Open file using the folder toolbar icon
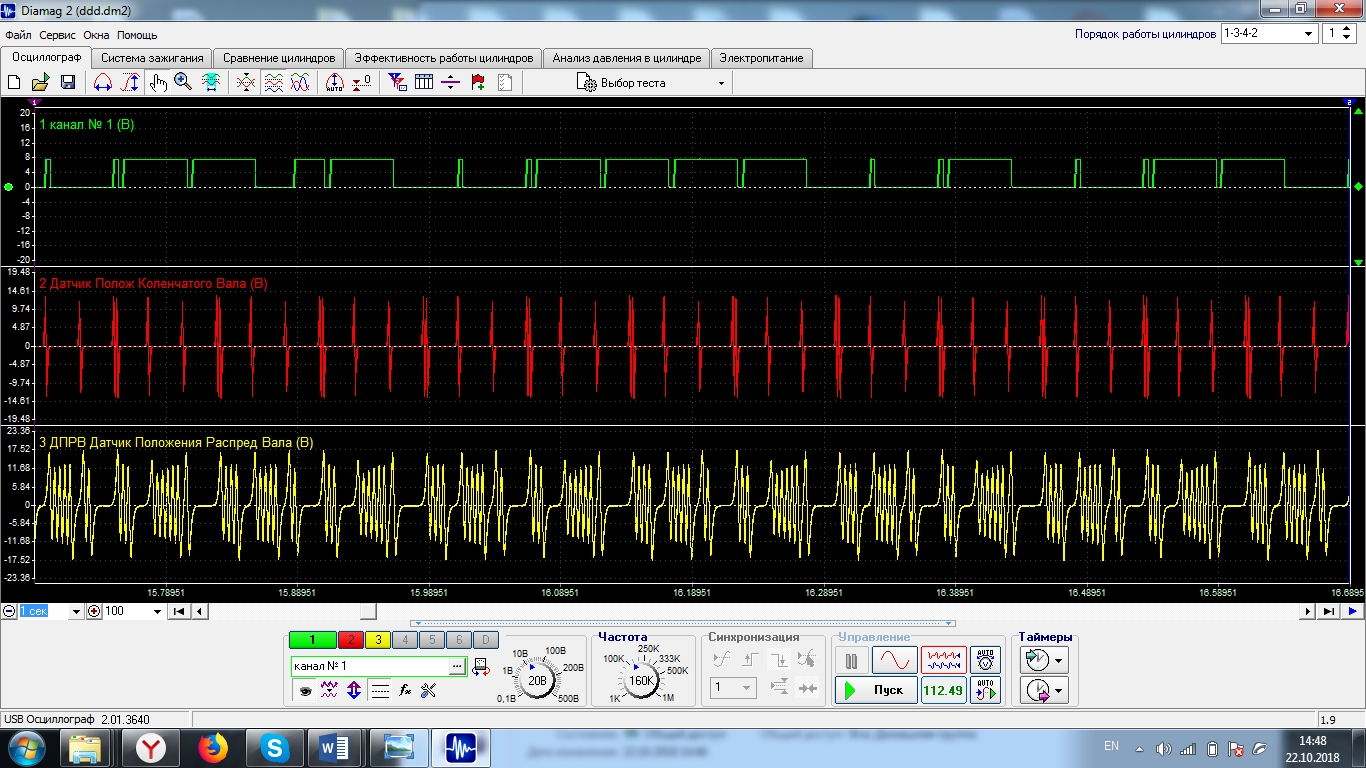The width and height of the screenshot is (1366, 768). pyautogui.click(x=41, y=83)
